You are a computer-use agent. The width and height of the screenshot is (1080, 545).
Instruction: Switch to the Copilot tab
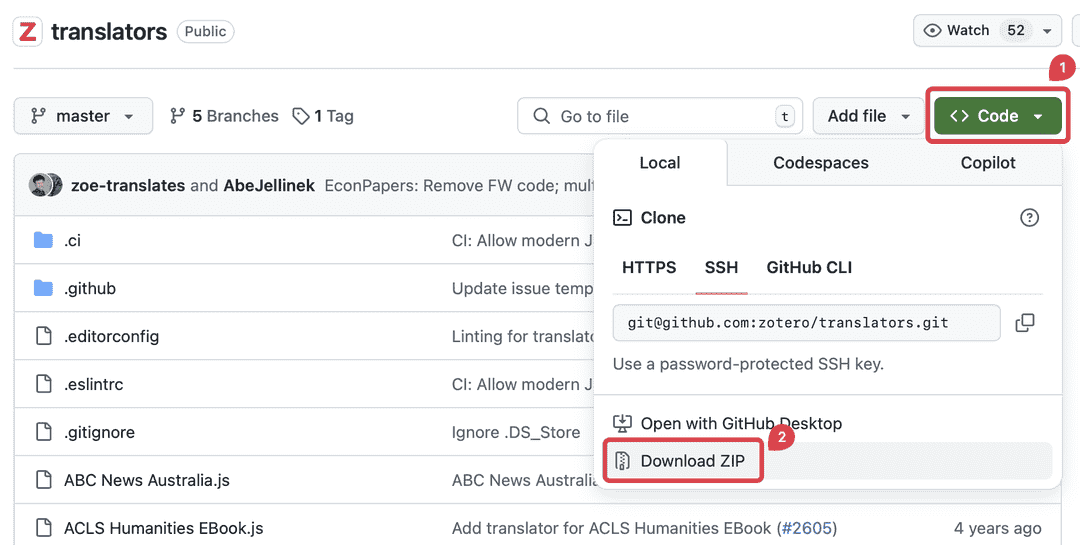pyautogui.click(x=987, y=163)
